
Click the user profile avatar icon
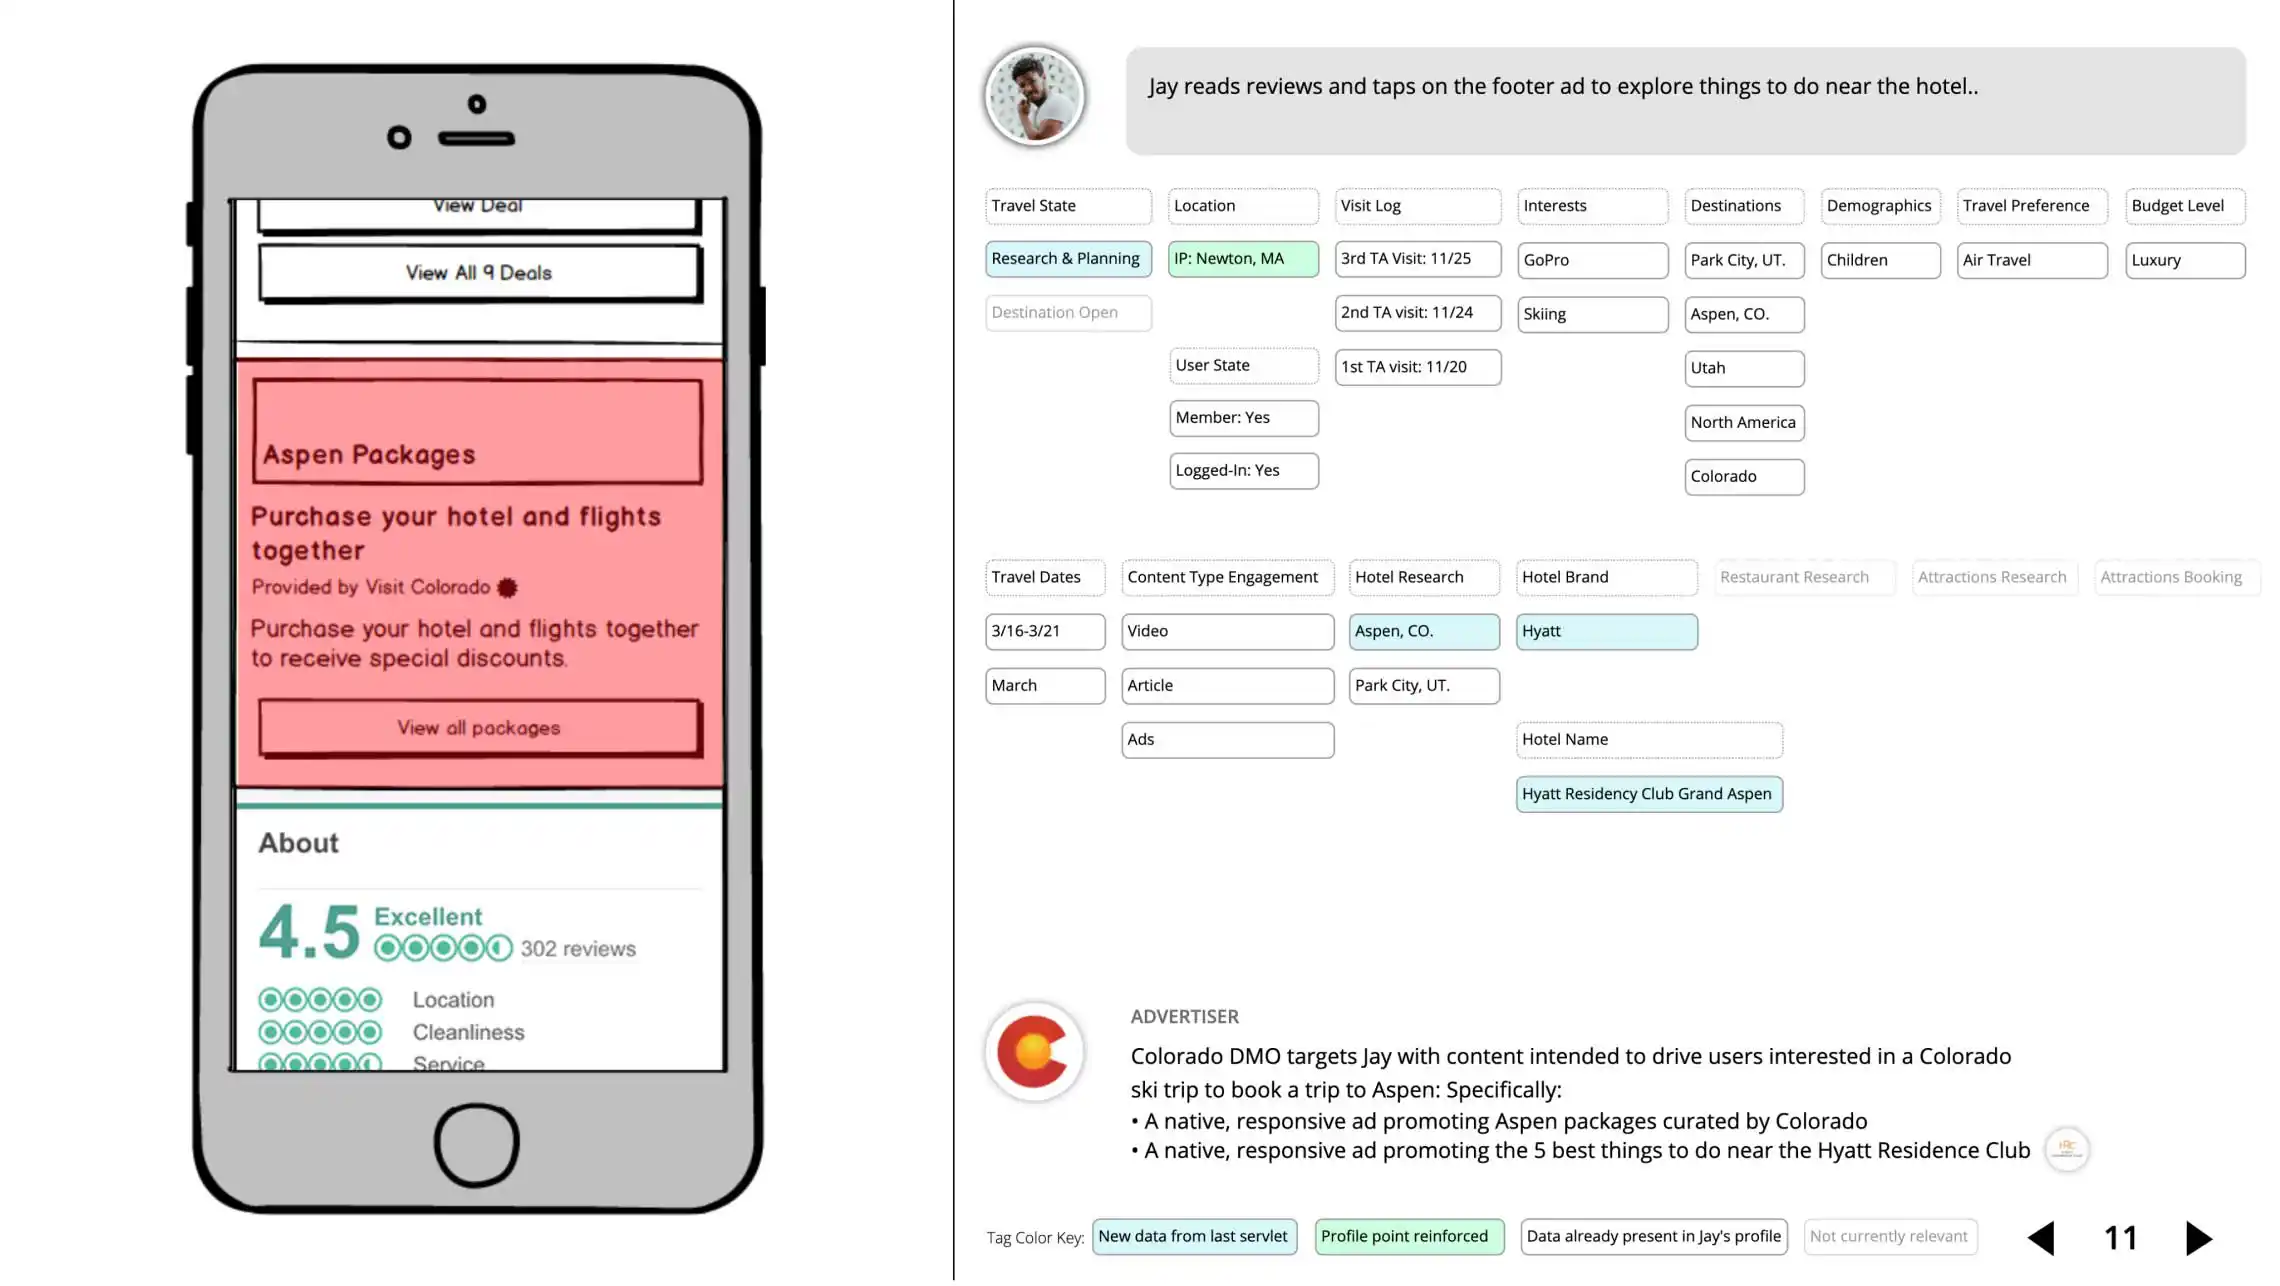(x=1034, y=97)
